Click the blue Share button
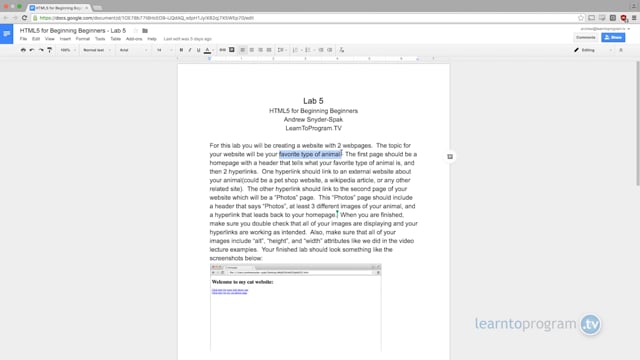This screenshot has width=640, height=360. click(x=613, y=37)
